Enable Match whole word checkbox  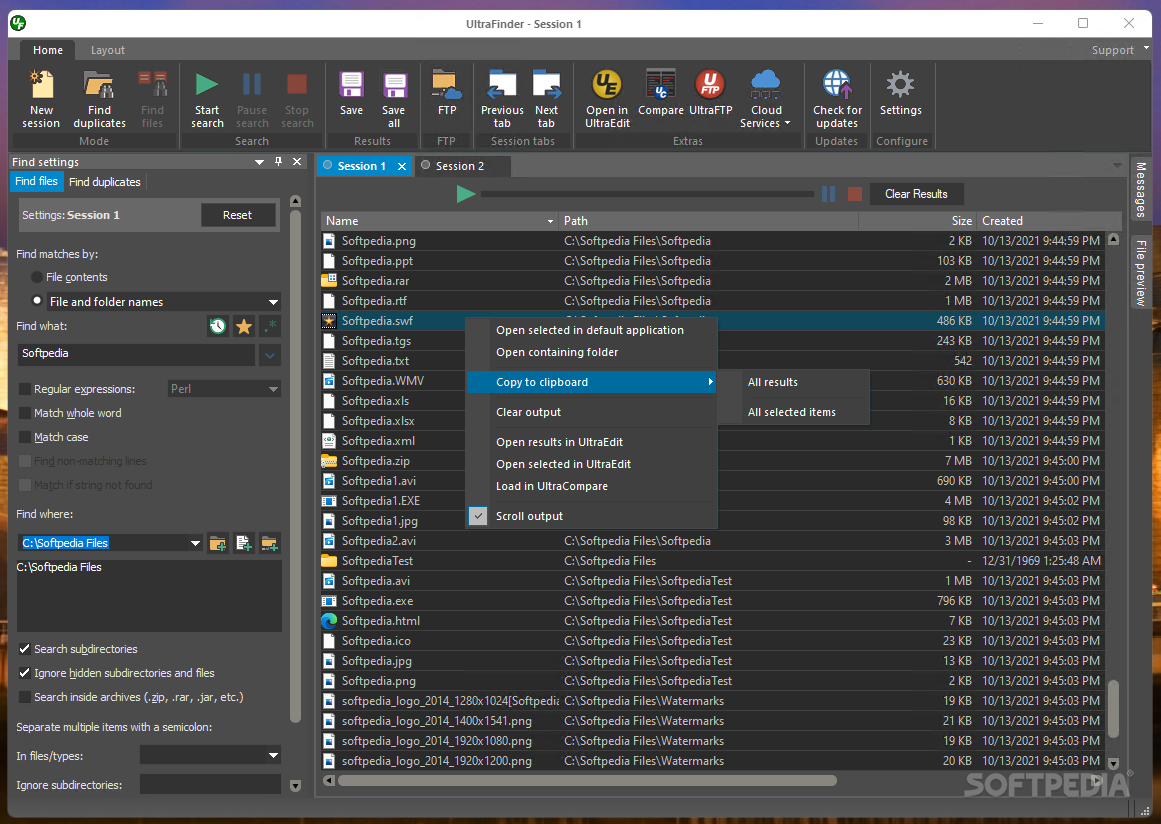(25, 413)
